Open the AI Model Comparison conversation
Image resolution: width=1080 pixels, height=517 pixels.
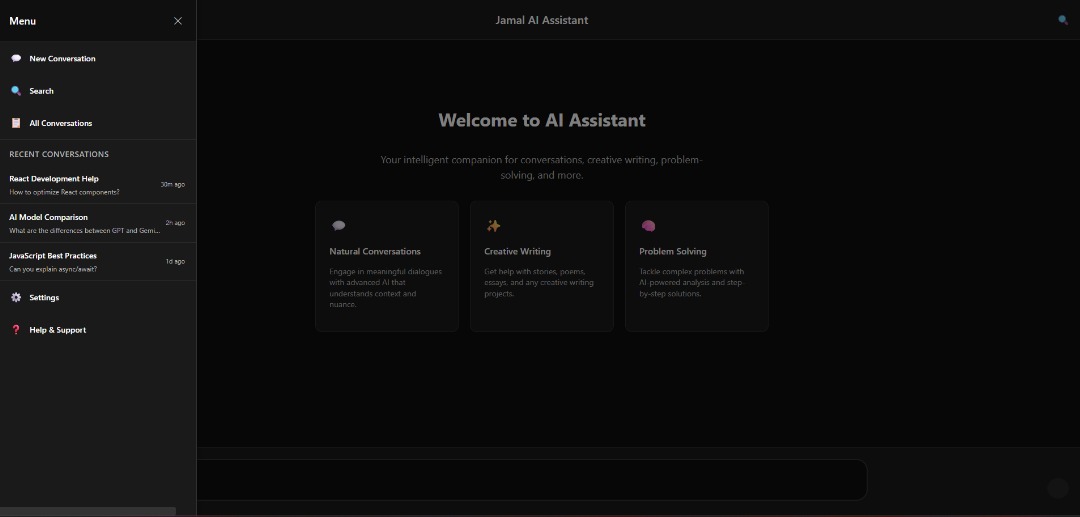point(98,223)
